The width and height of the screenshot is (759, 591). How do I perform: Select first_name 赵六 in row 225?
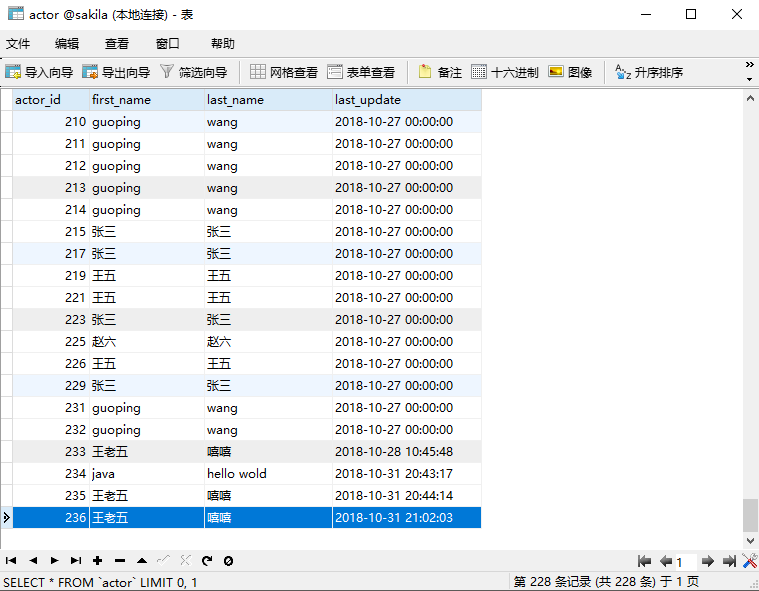(147, 342)
